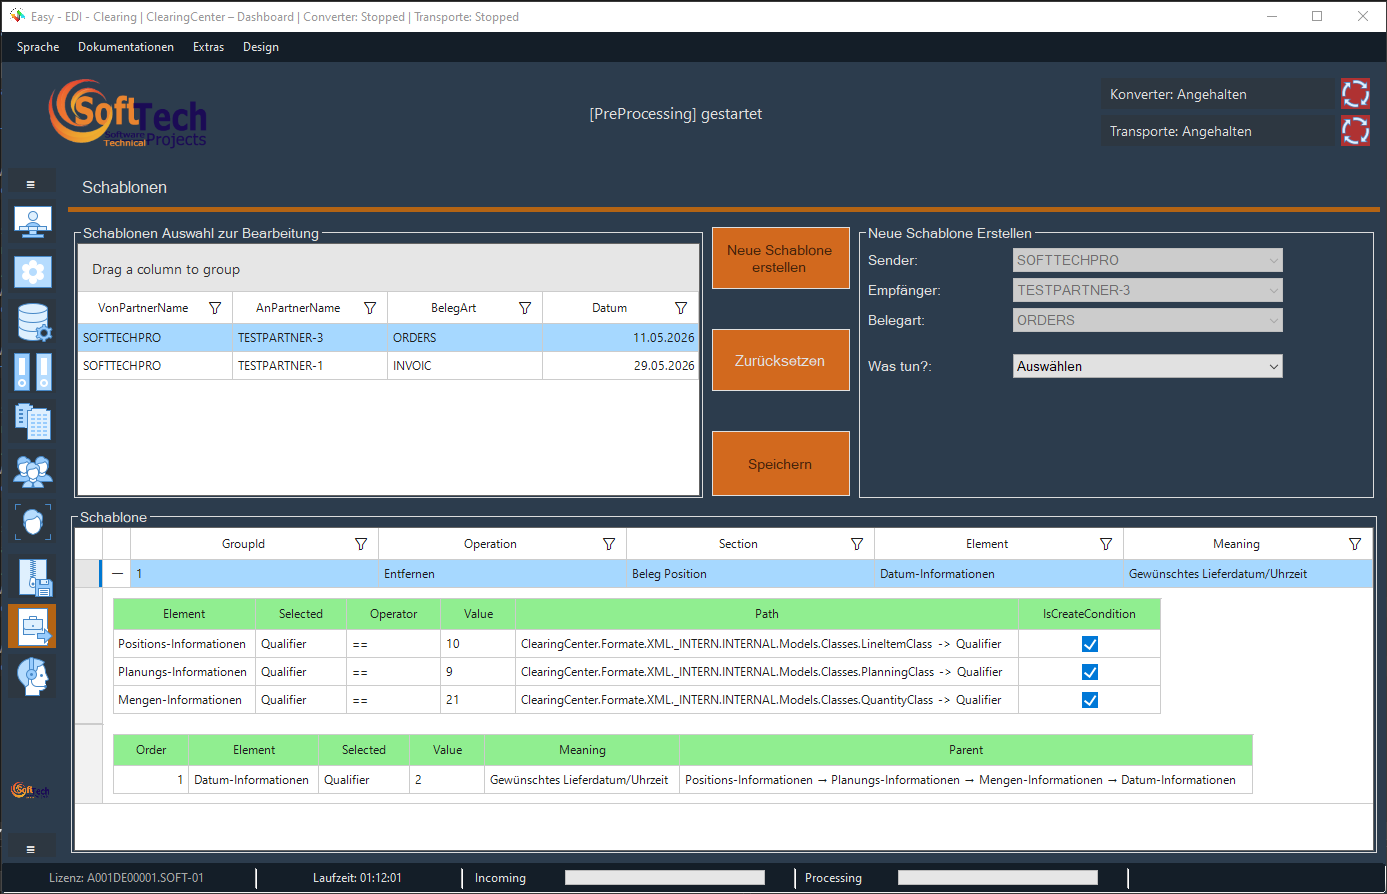Click the PlanningClass Qualifier path cell
The height and width of the screenshot is (894, 1387).
[767, 672]
